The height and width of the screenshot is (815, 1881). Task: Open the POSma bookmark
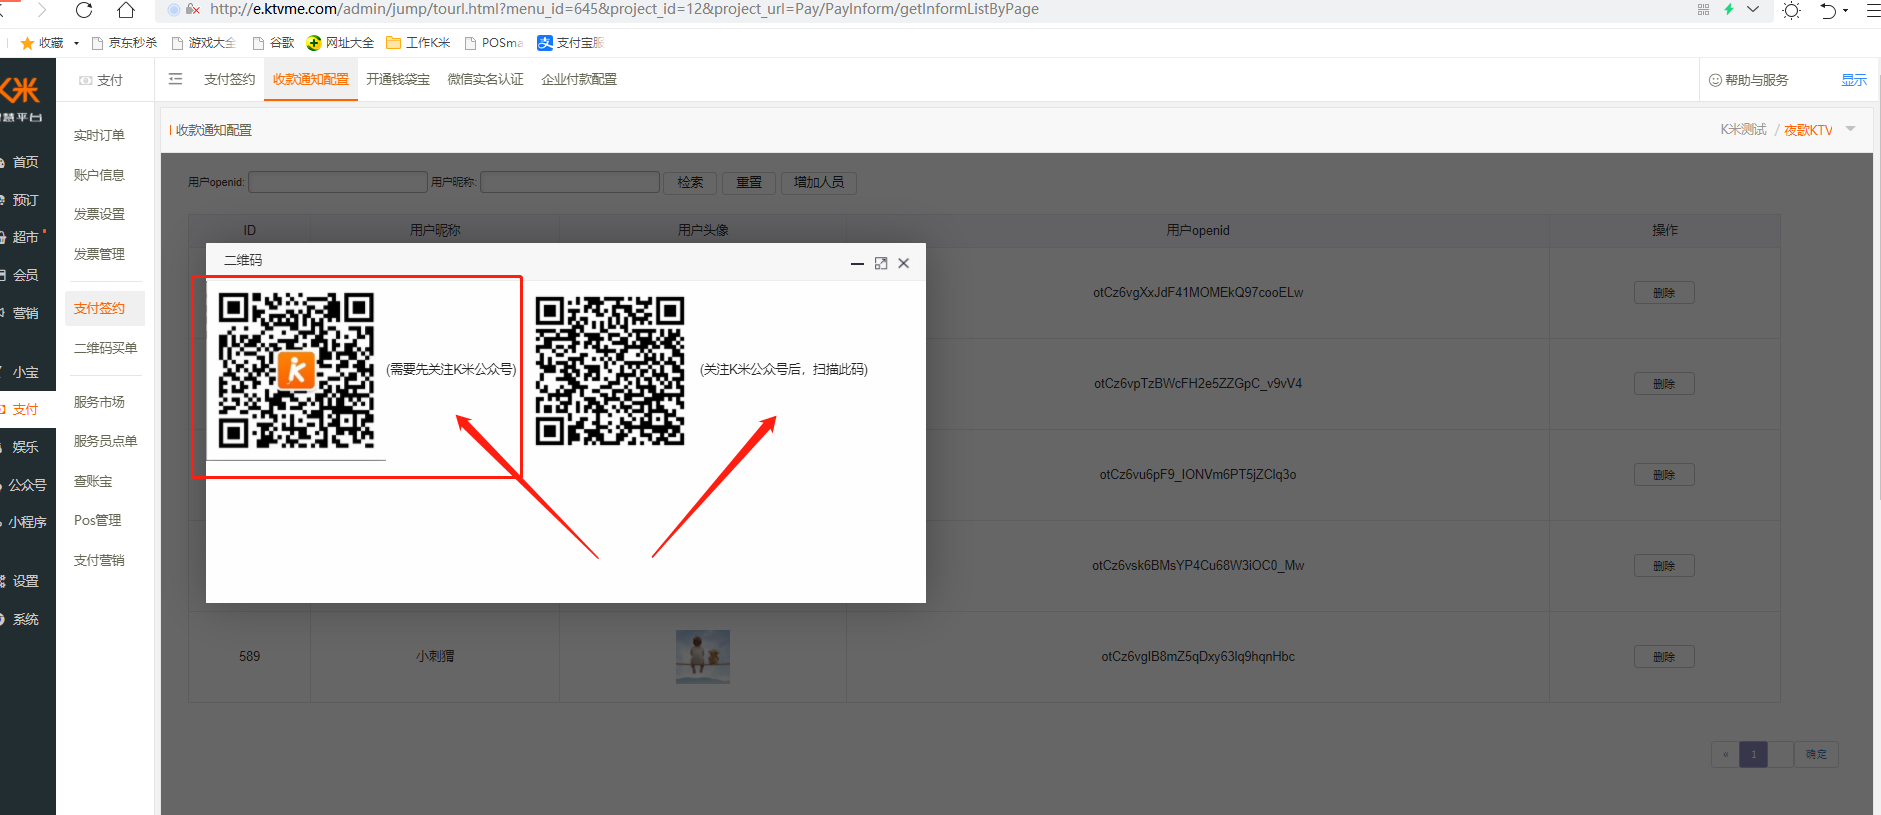tap(494, 43)
